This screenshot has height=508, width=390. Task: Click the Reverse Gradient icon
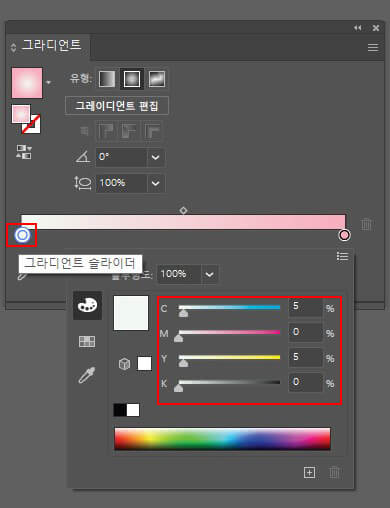coord(24,152)
